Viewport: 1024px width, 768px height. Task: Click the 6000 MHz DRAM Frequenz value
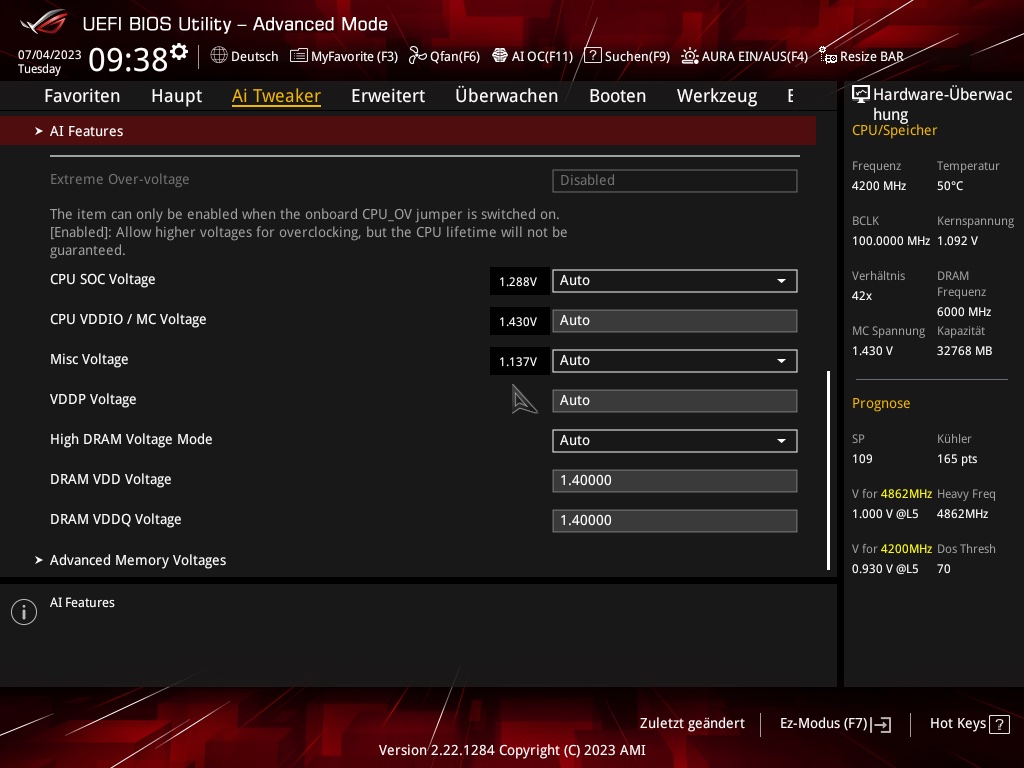(x=964, y=312)
